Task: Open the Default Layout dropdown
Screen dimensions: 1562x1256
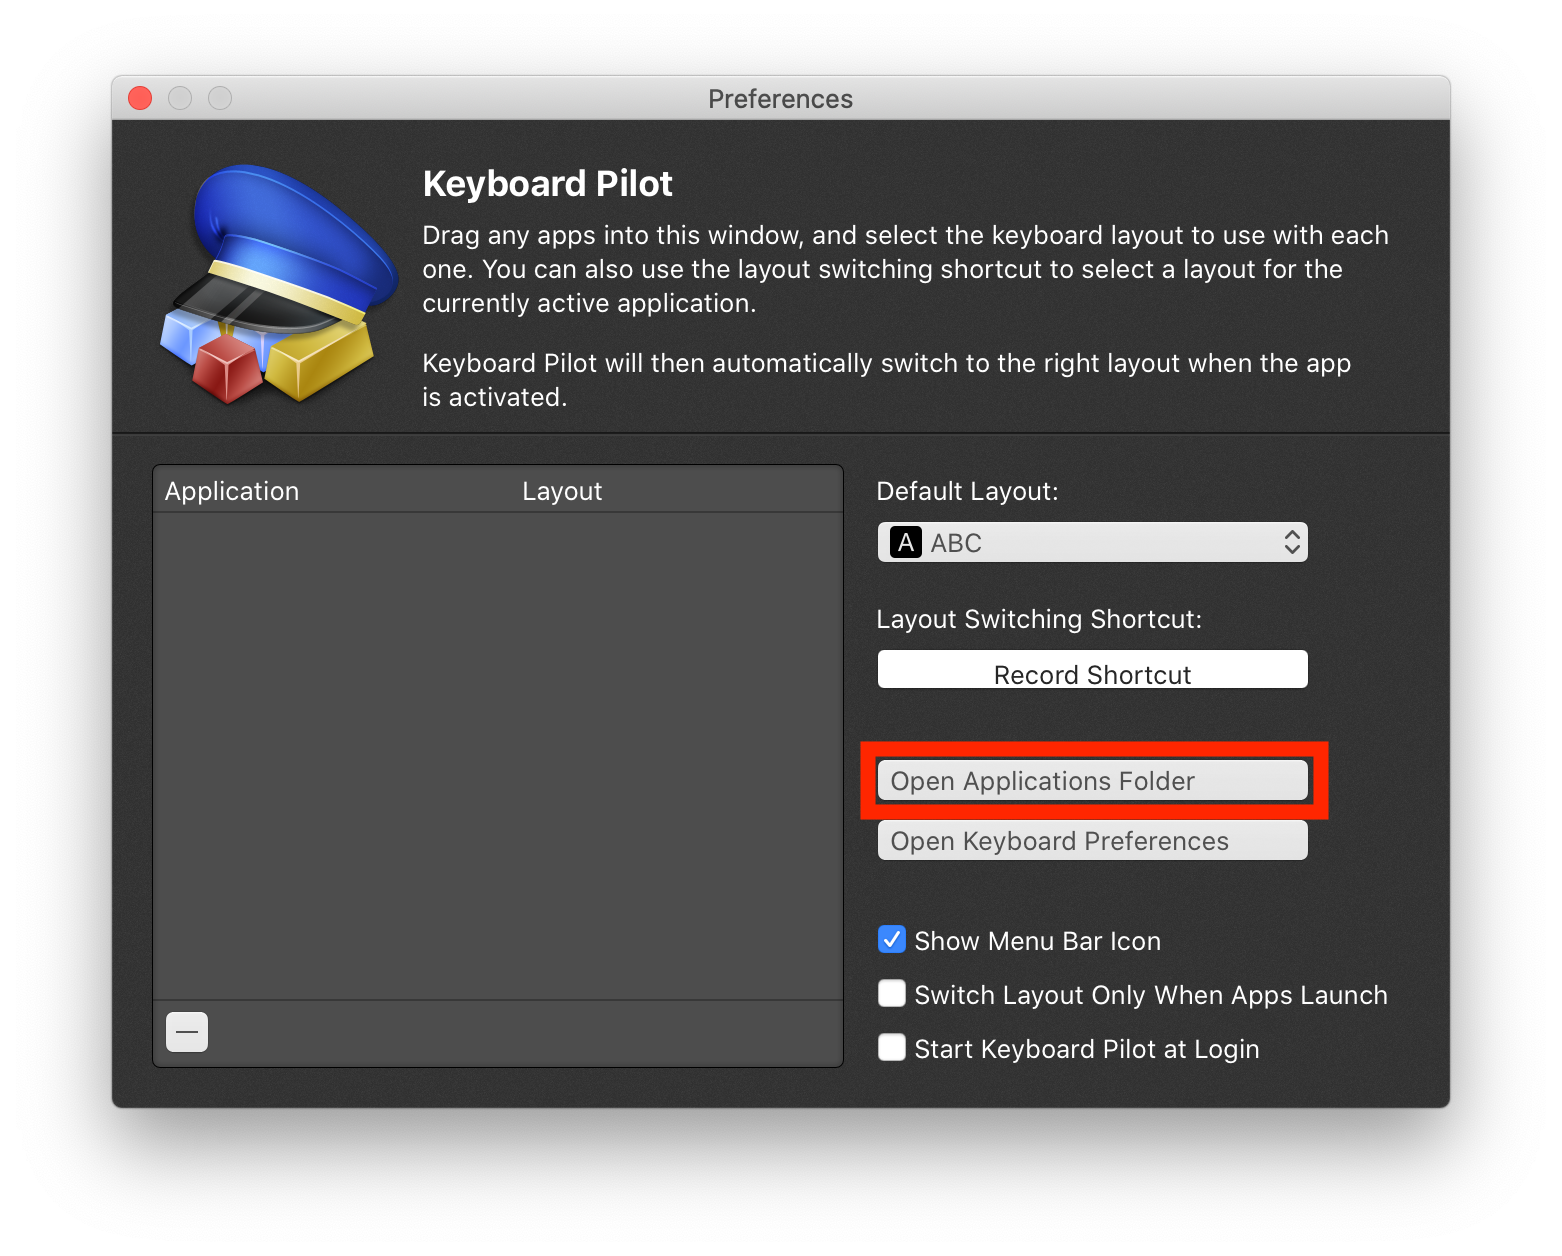Action: [x=1092, y=542]
